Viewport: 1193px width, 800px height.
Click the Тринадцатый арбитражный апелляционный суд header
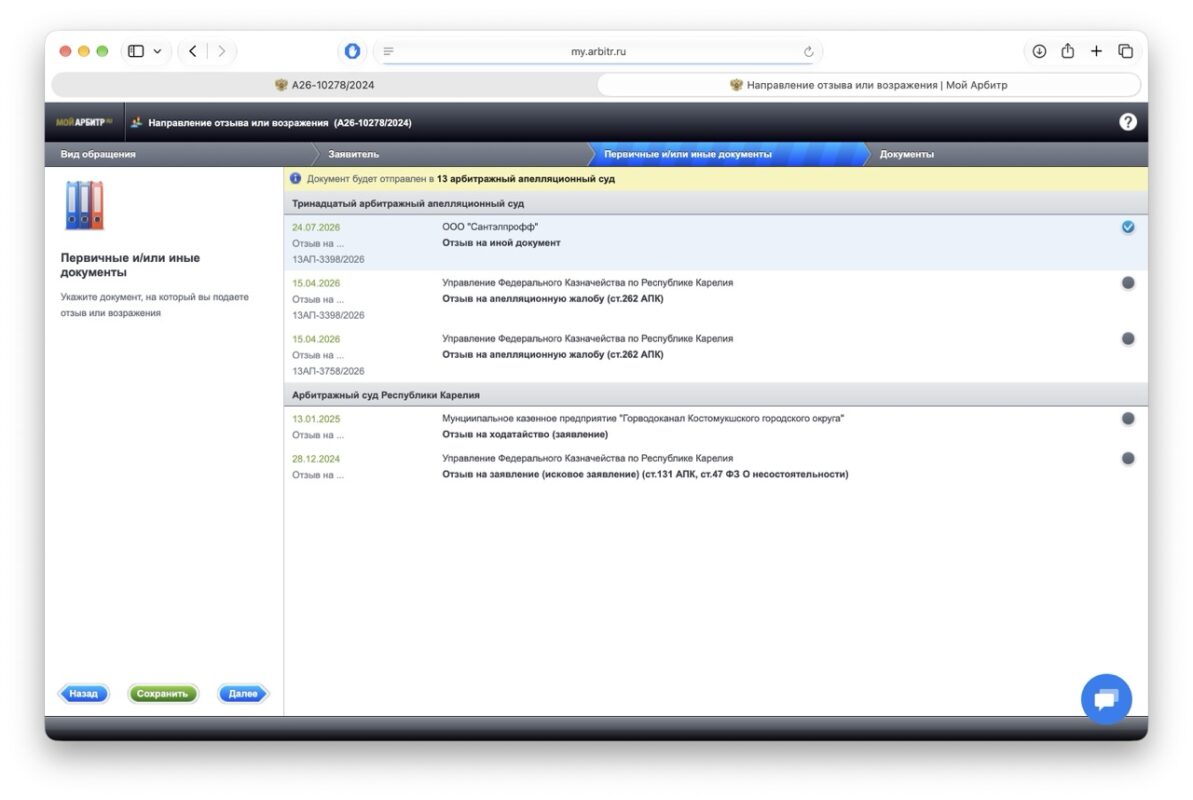pos(408,203)
